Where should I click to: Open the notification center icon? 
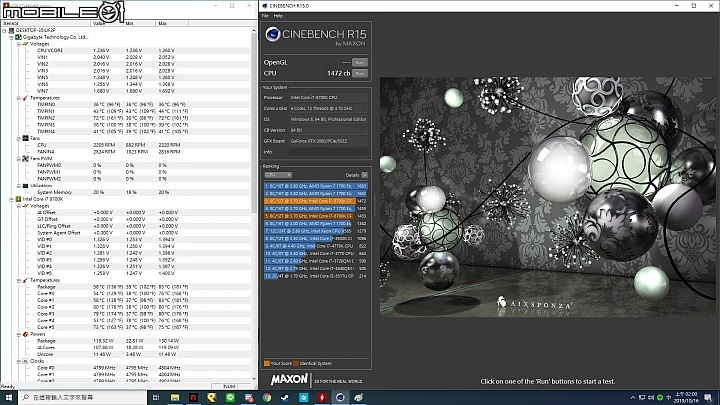(709, 398)
